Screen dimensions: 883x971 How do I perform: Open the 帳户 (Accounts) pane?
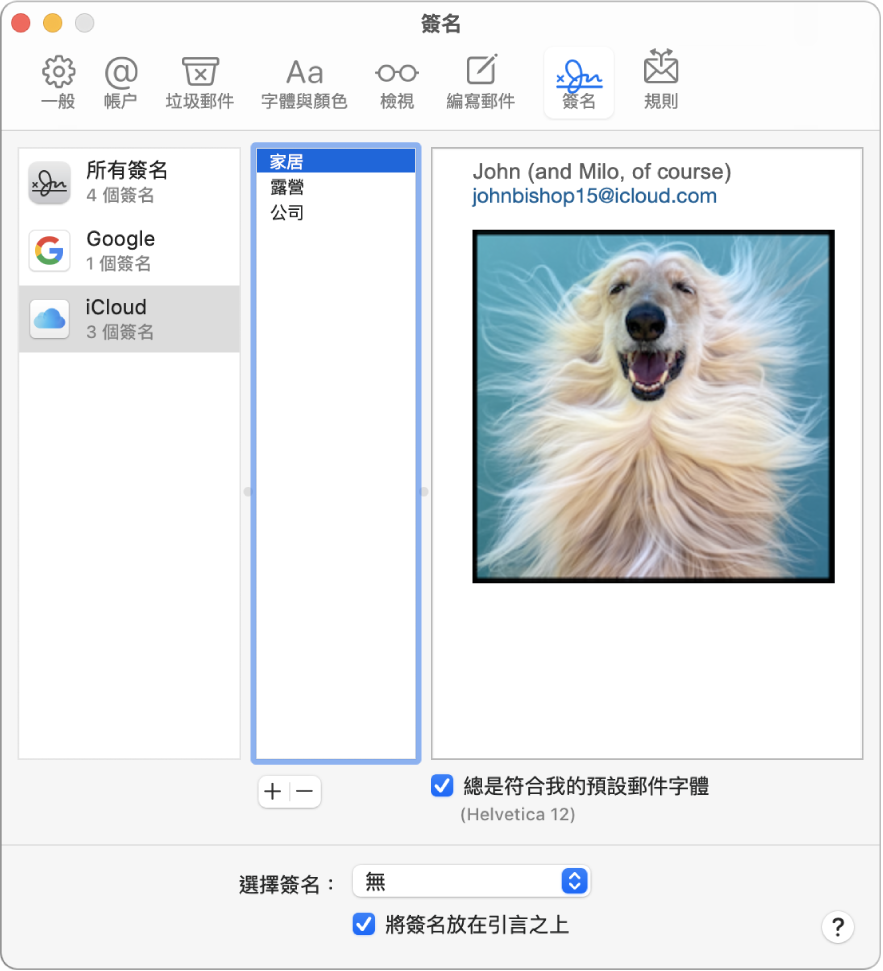(x=121, y=83)
